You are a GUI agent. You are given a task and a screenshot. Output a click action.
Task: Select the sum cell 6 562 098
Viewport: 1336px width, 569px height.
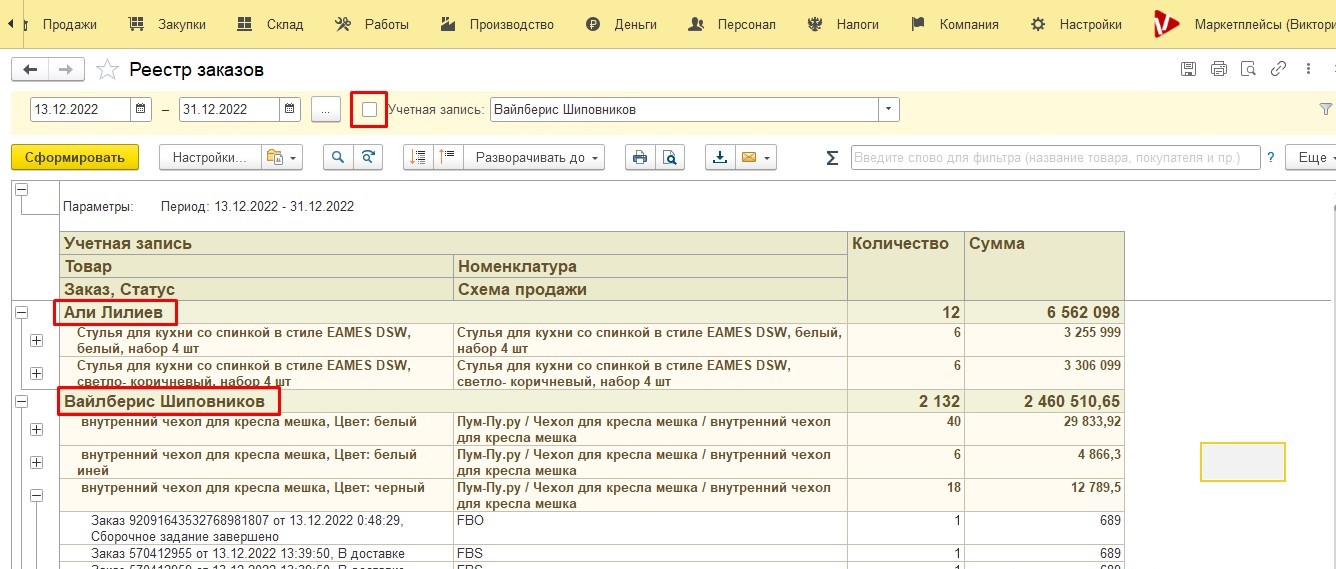(1045, 313)
